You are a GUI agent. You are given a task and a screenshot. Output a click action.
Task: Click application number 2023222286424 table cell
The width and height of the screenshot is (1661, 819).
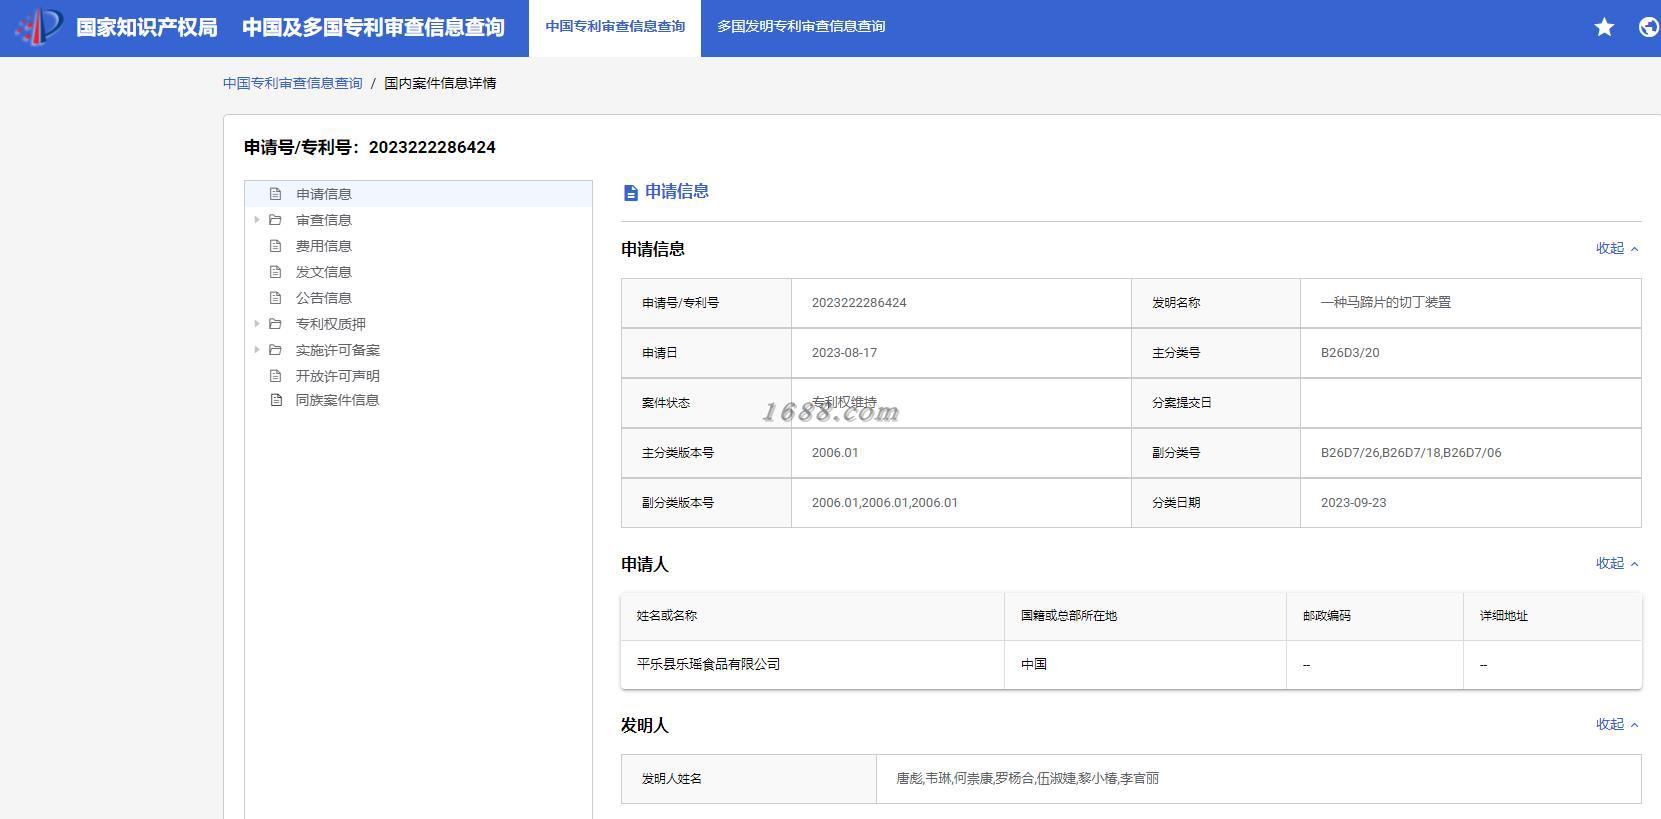pos(961,303)
